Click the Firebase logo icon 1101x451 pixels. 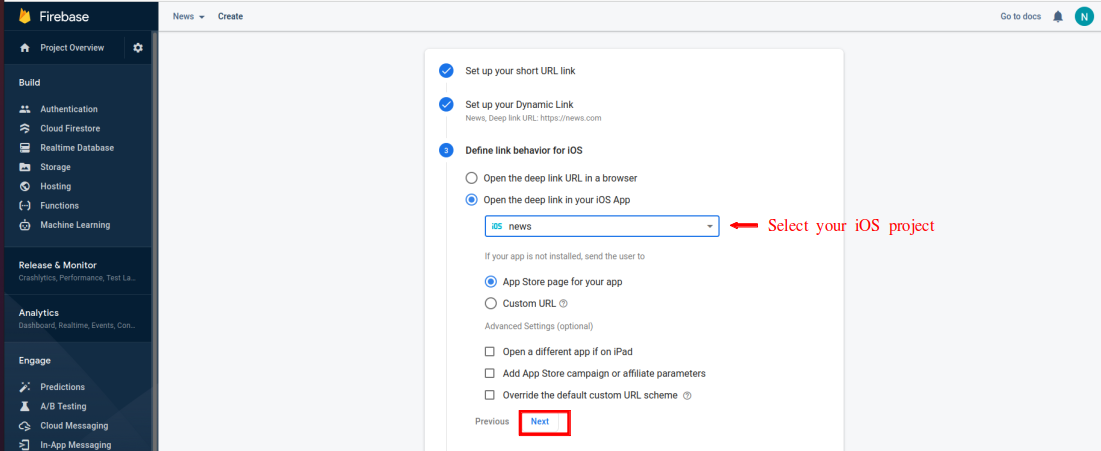(24, 16)
